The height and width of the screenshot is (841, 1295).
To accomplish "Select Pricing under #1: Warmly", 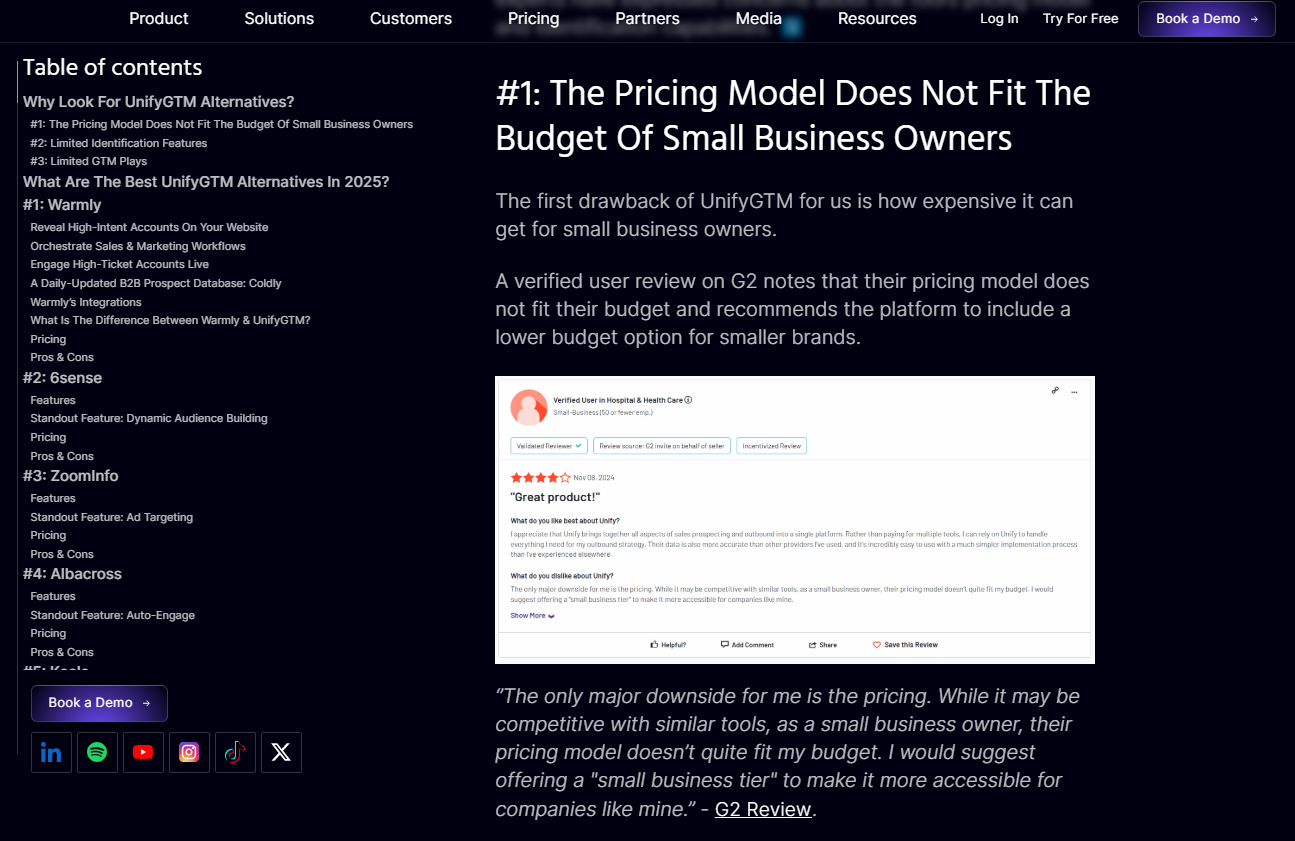I will 48,339.
